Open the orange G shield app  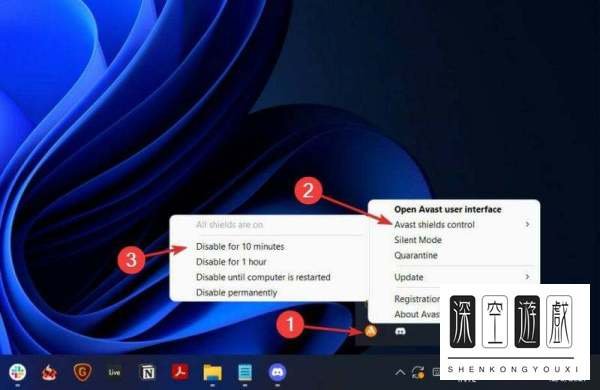(x=82, y=372)
